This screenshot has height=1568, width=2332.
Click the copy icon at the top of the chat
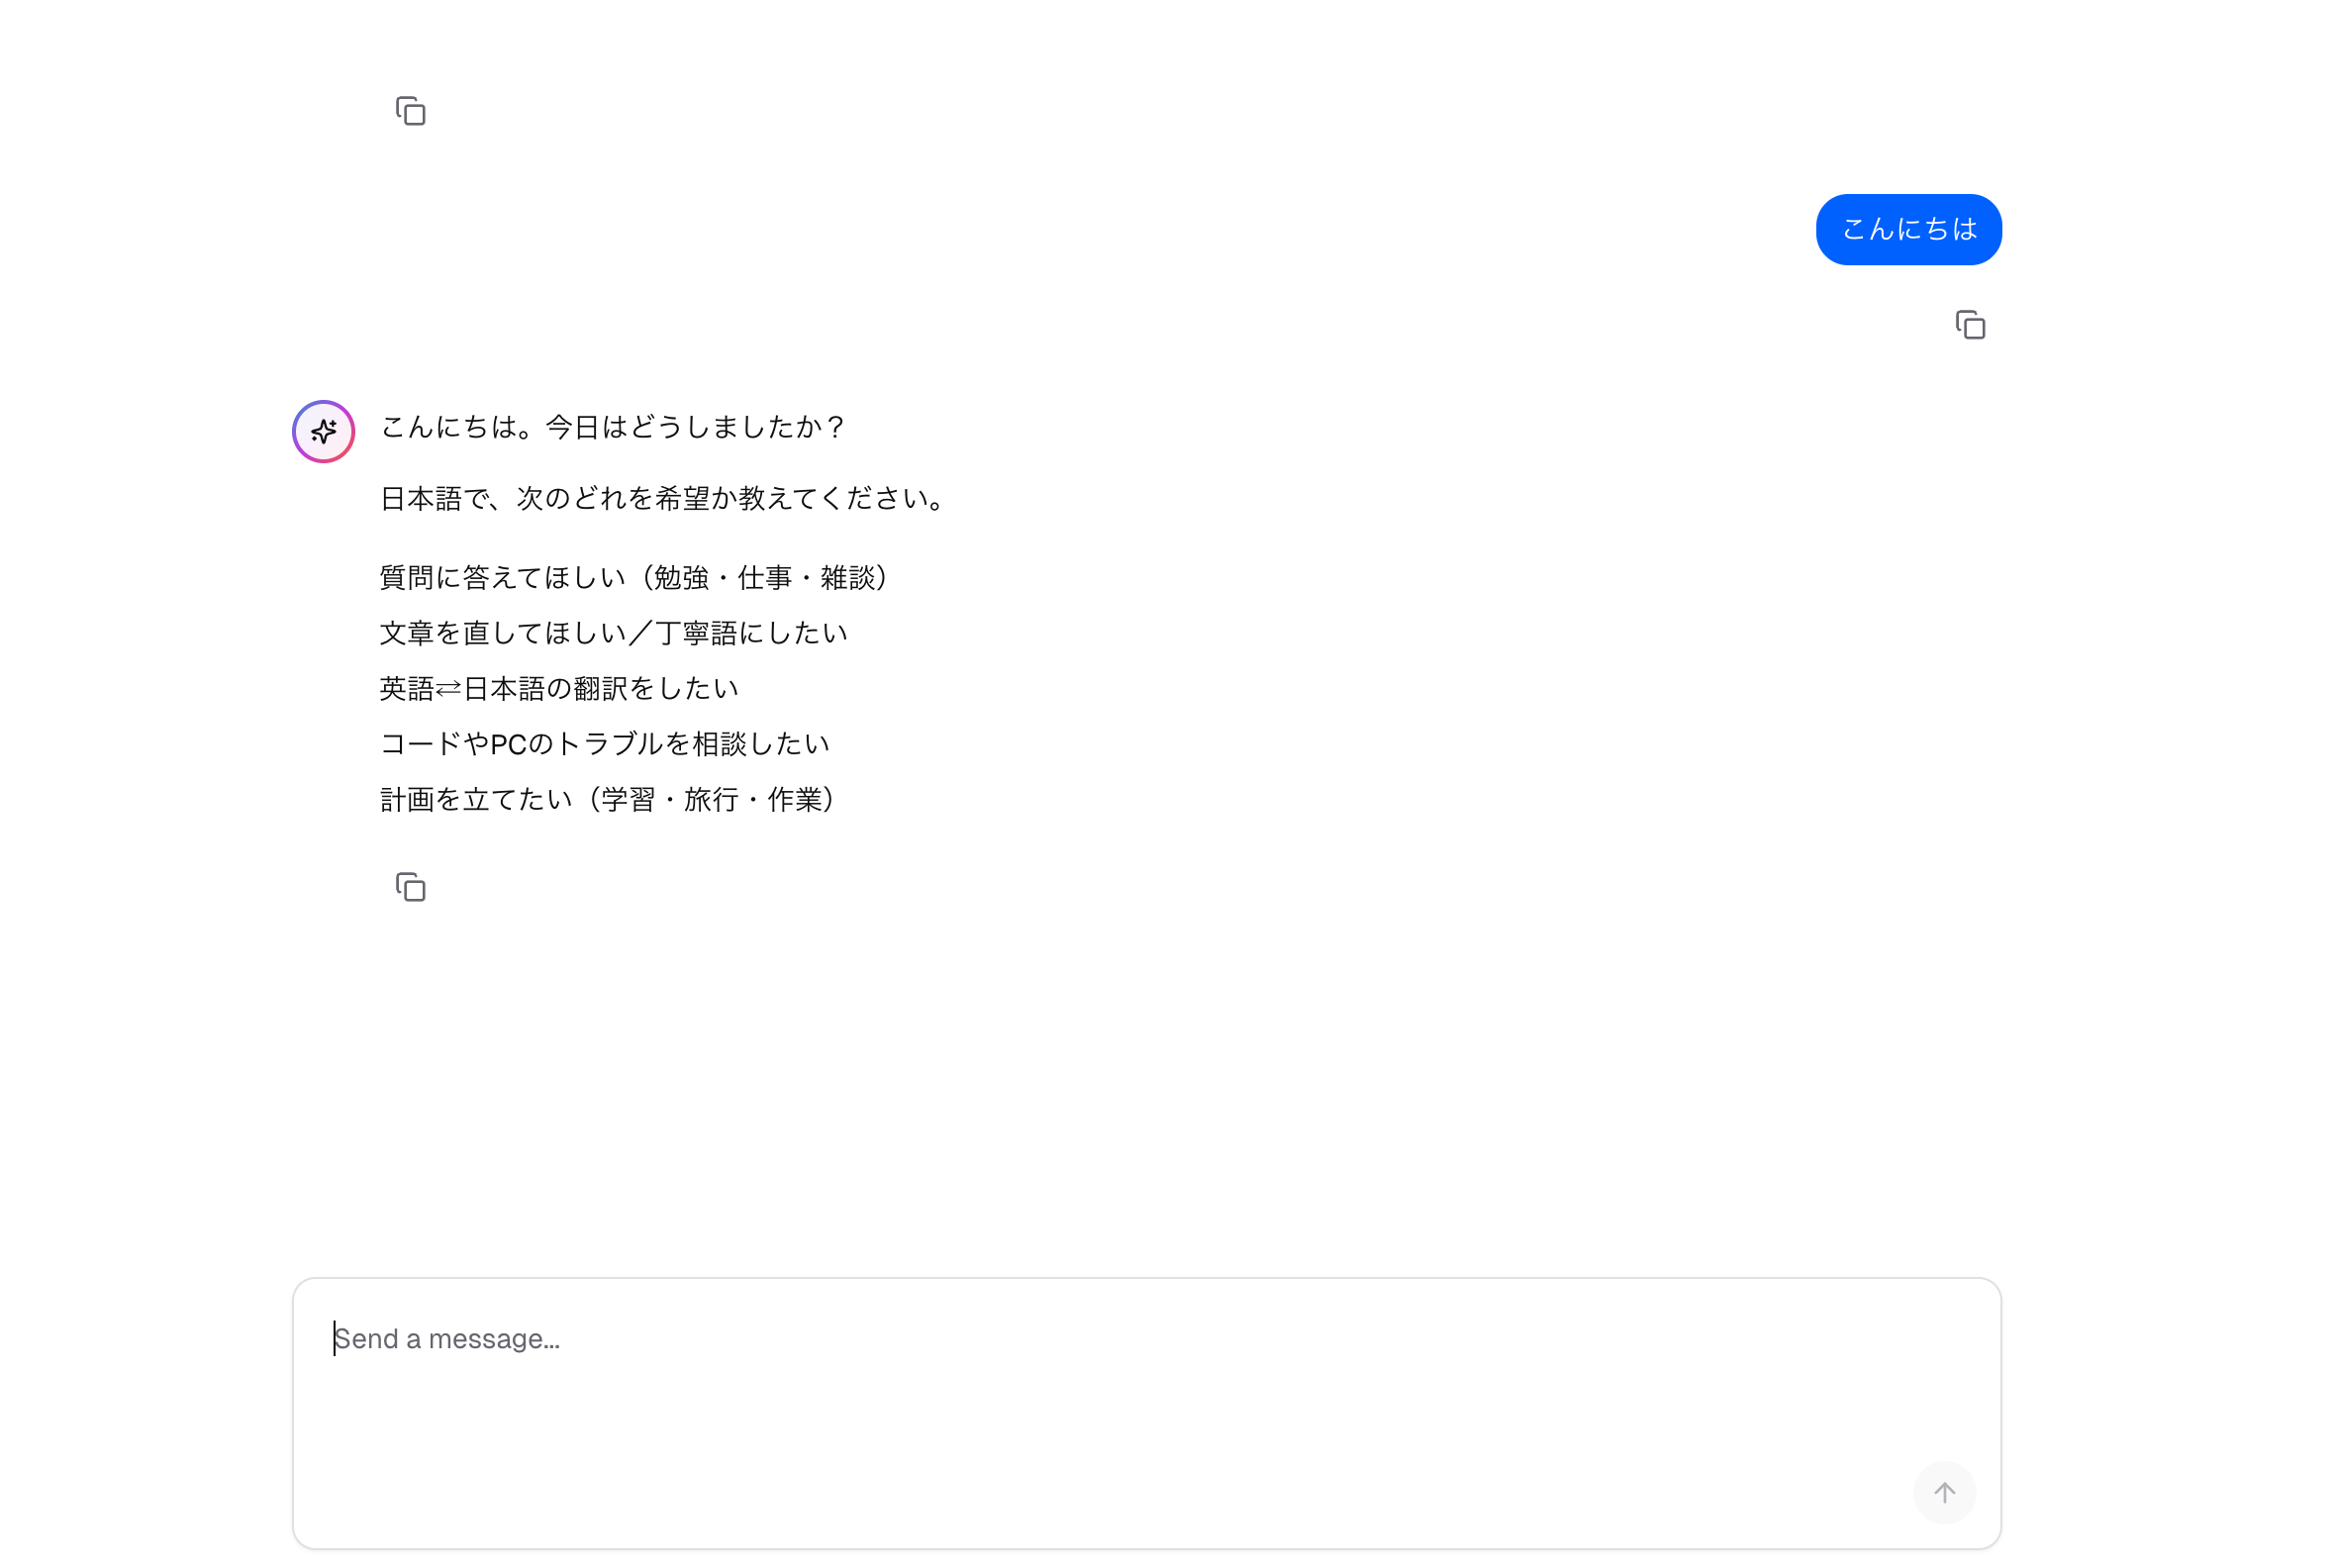(410, 111)
